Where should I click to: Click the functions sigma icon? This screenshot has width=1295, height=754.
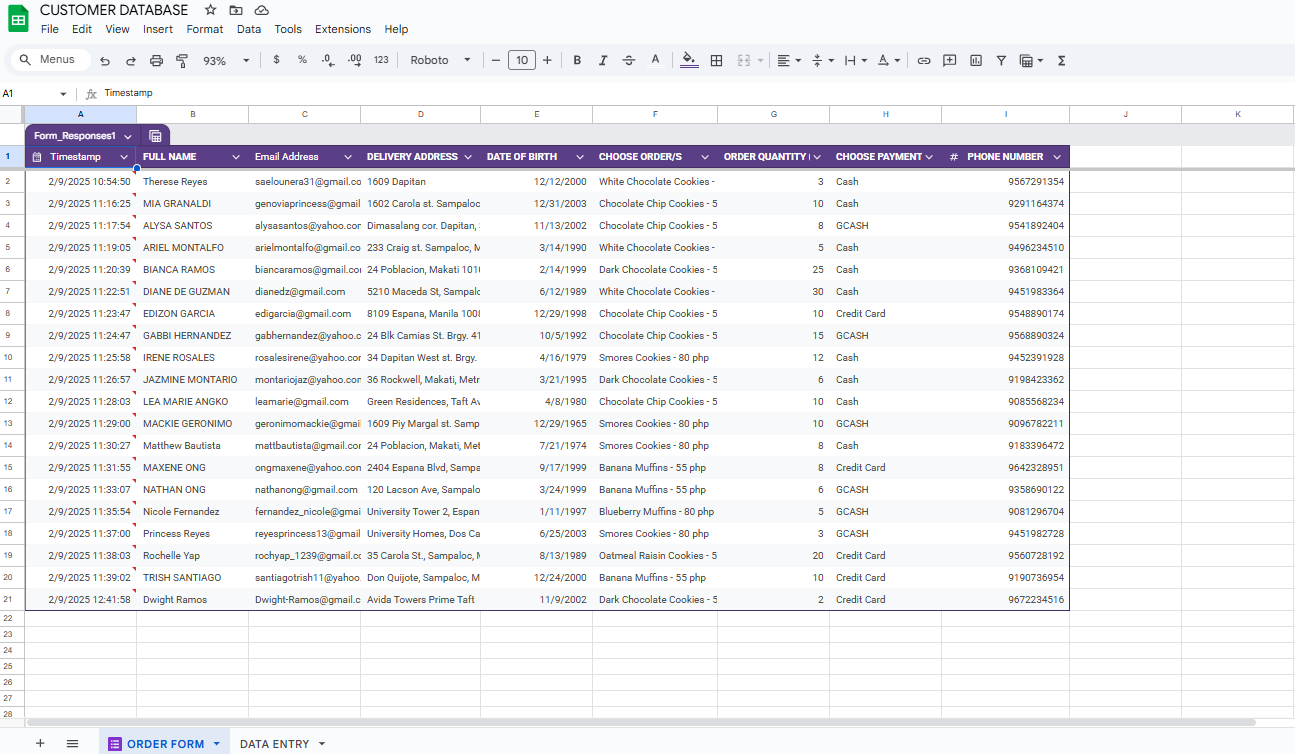(x=1061, y=61)
